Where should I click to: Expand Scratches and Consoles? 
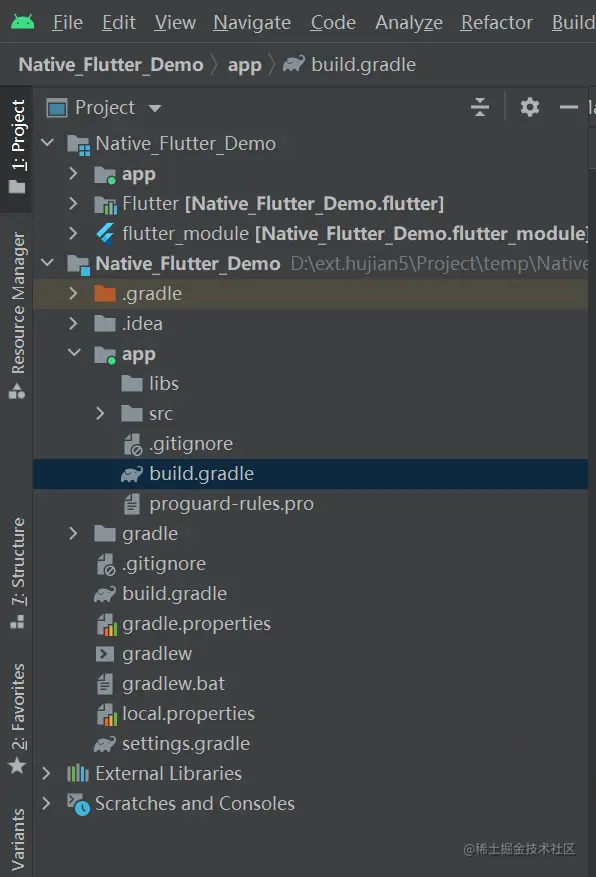pyautogui.click(x=47, y=803)
